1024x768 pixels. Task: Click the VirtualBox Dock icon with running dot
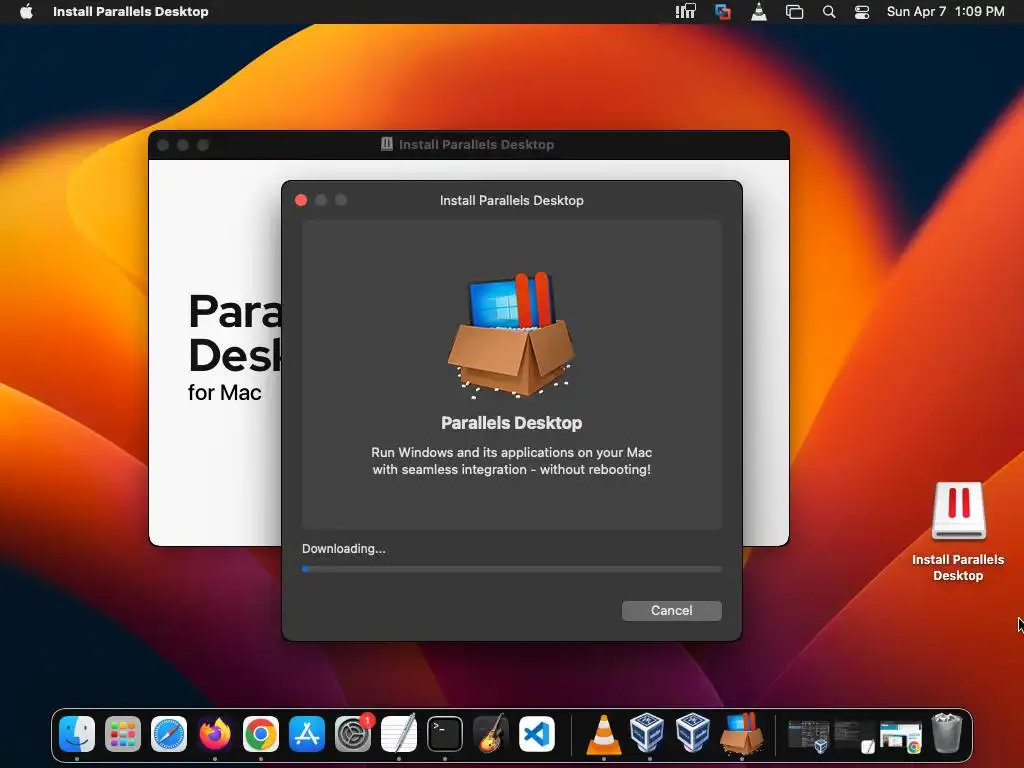647,733
